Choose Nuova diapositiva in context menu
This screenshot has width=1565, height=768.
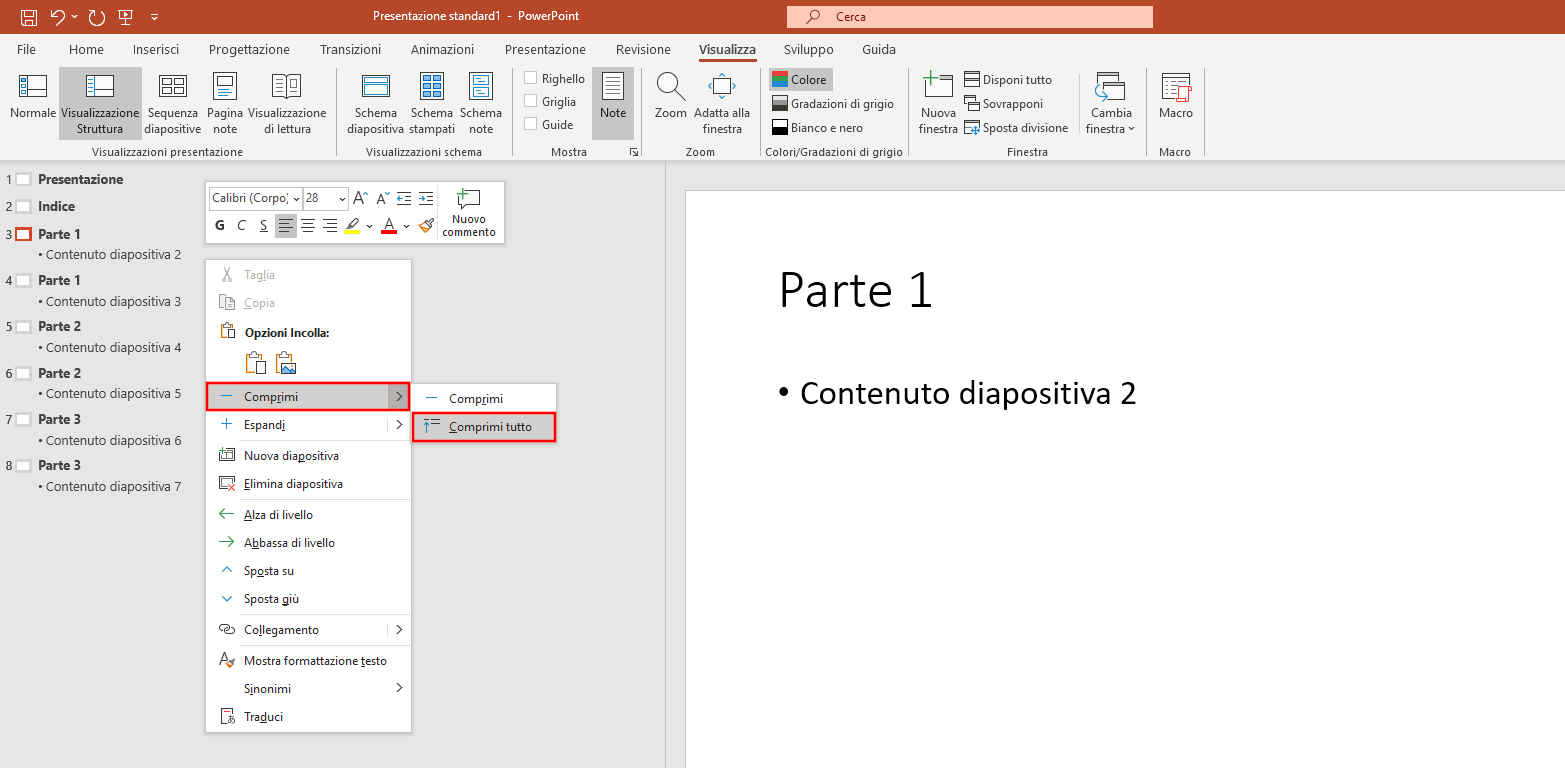tap(308, 455)
